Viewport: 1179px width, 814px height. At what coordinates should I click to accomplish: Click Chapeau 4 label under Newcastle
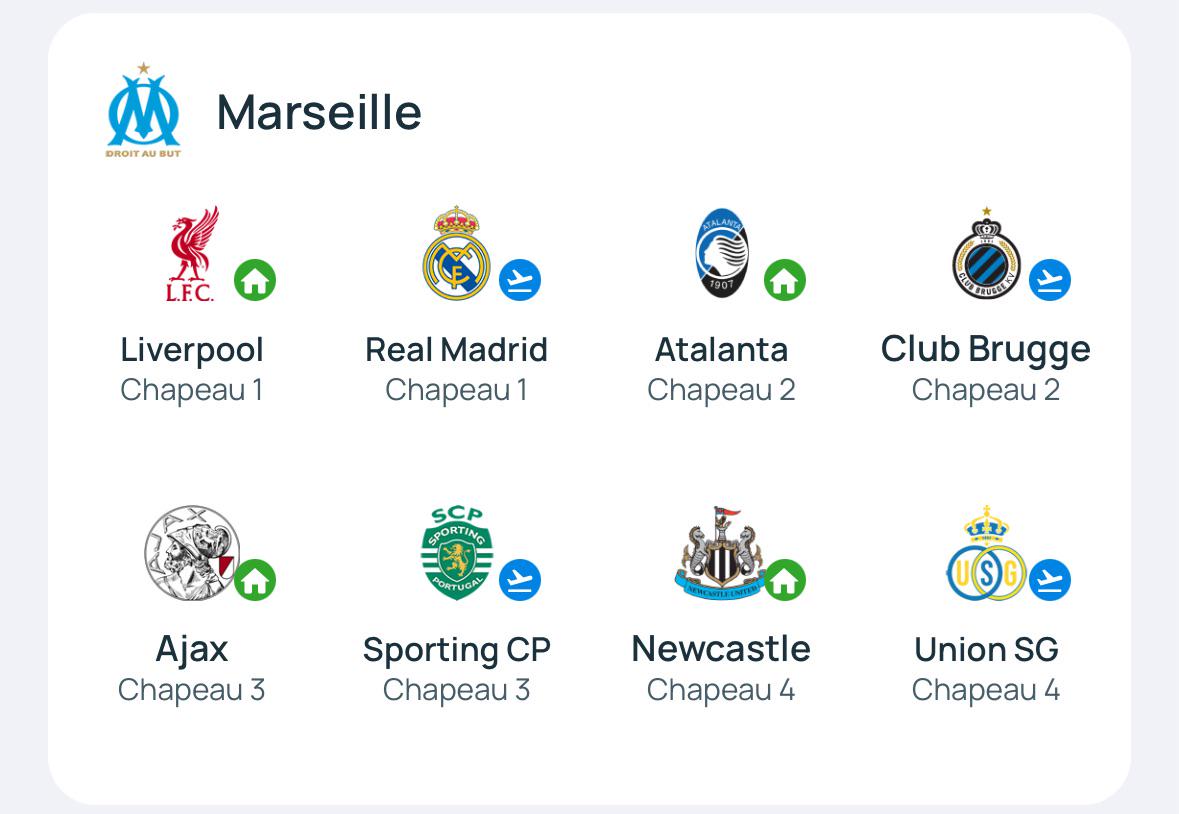[x=721, y=689]
